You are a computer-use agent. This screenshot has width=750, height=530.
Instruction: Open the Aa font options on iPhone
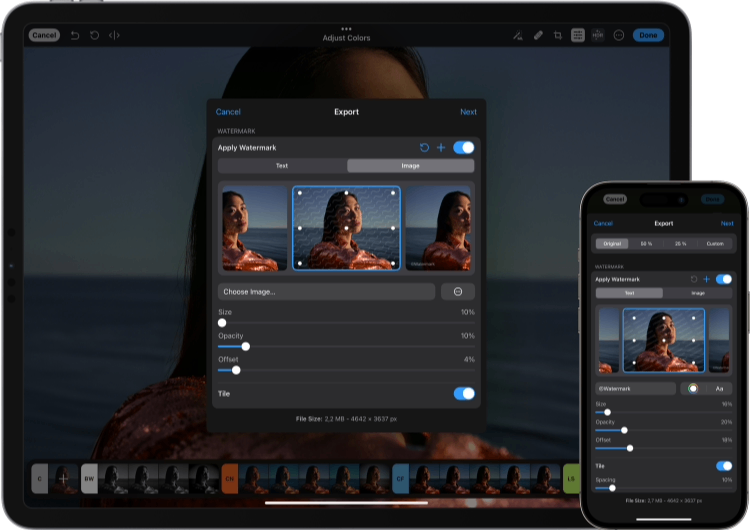pos(718,388)
